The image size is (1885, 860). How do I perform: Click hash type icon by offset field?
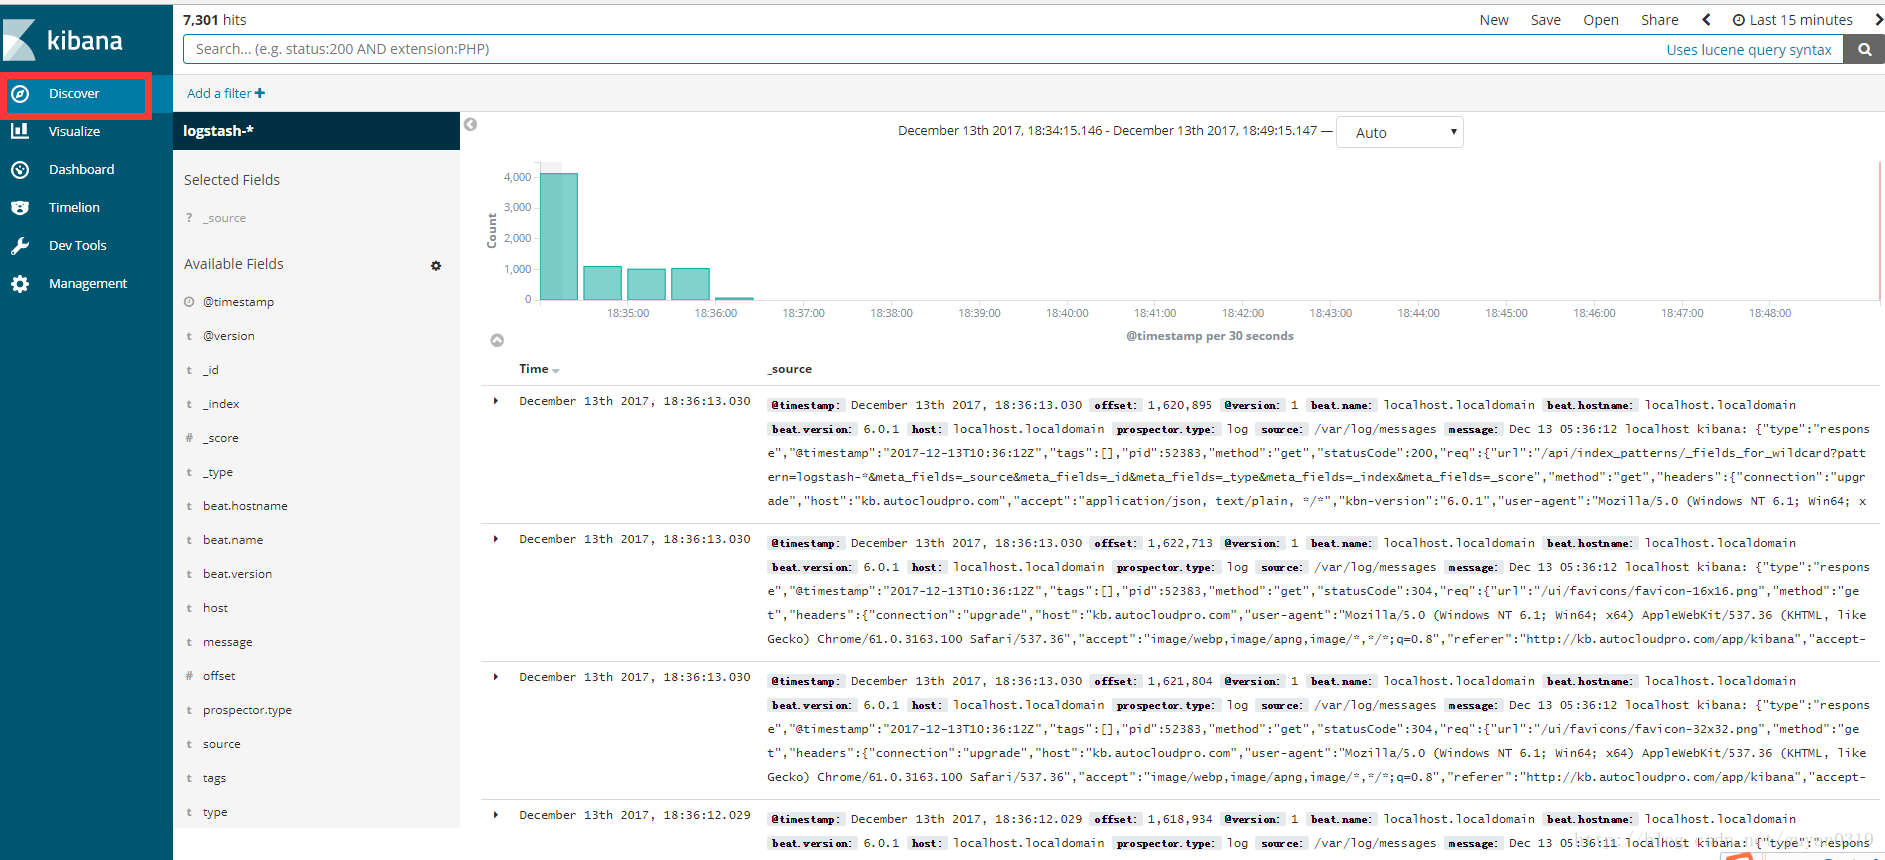[x=189, y=676]
